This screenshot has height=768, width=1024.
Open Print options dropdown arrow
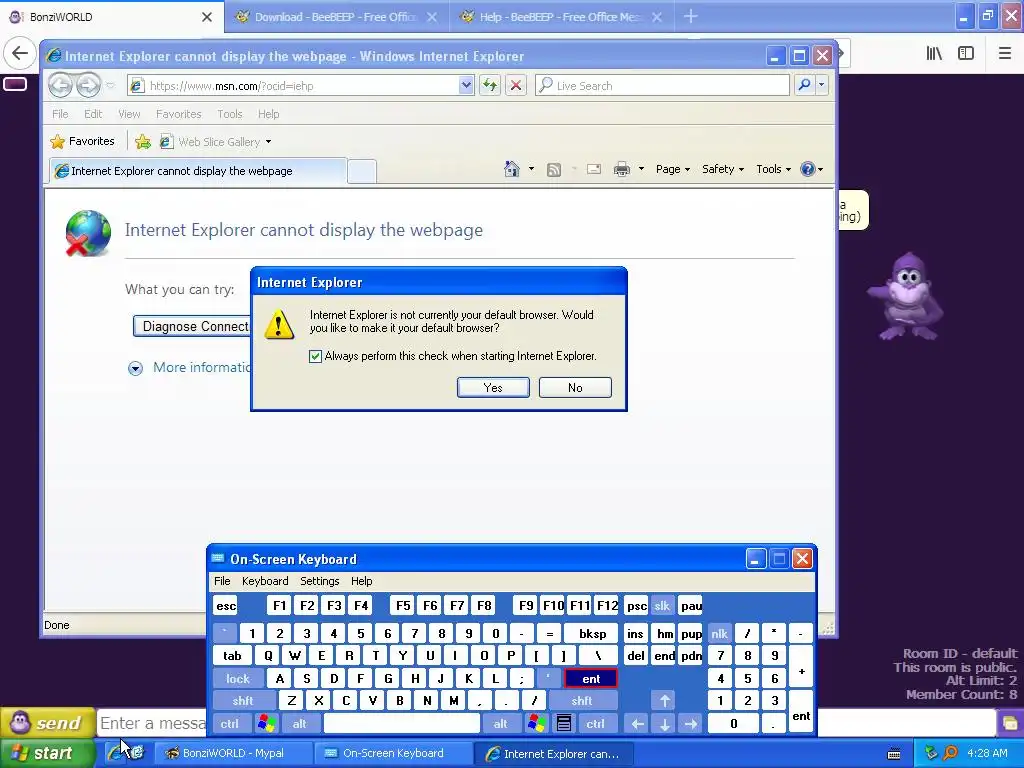click(x=641, y=169)
